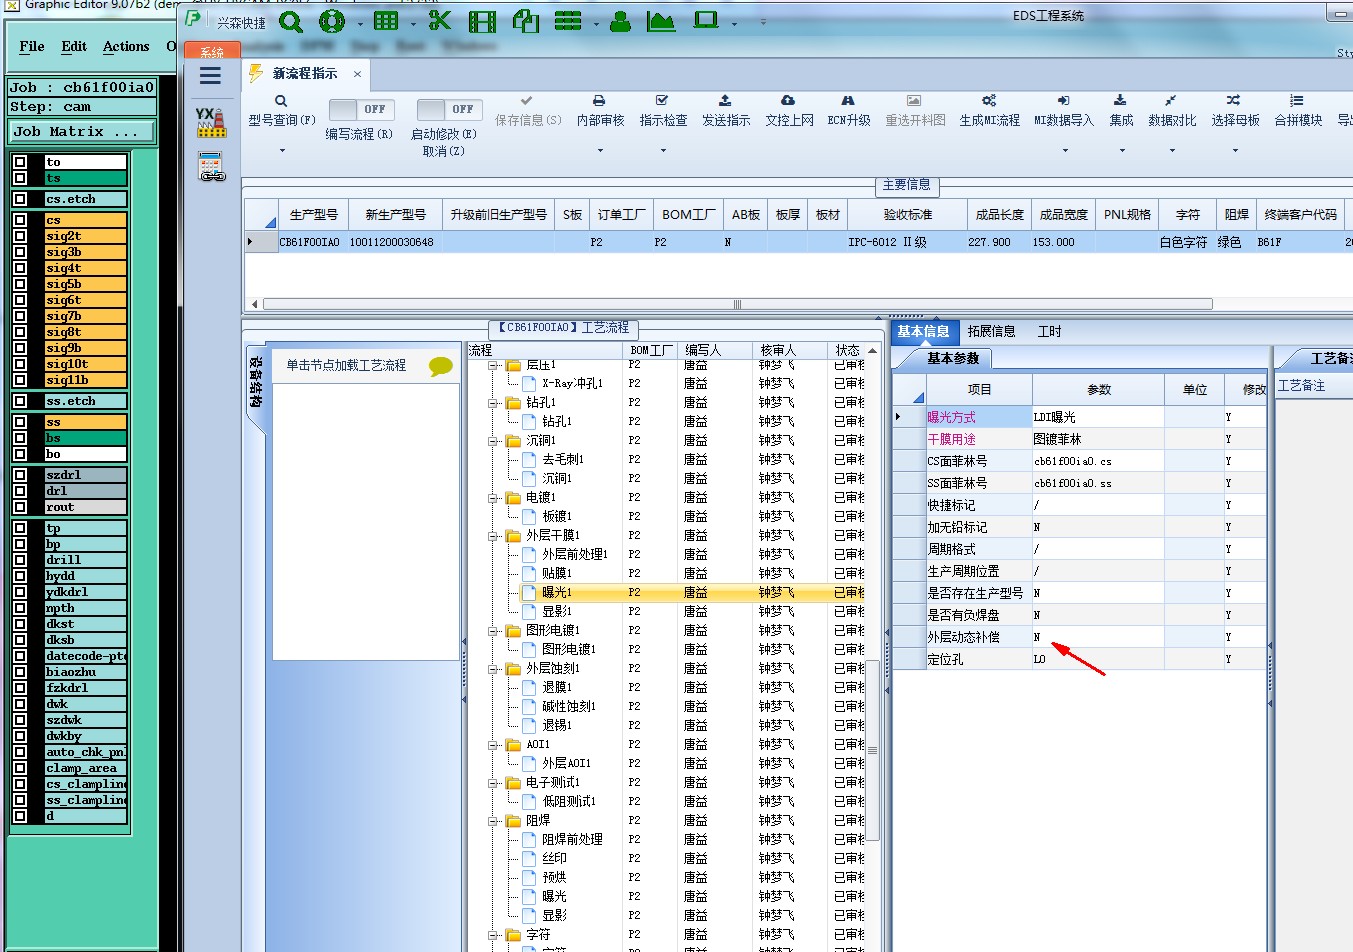Click the green magnifier search icon

pos(290,21)
